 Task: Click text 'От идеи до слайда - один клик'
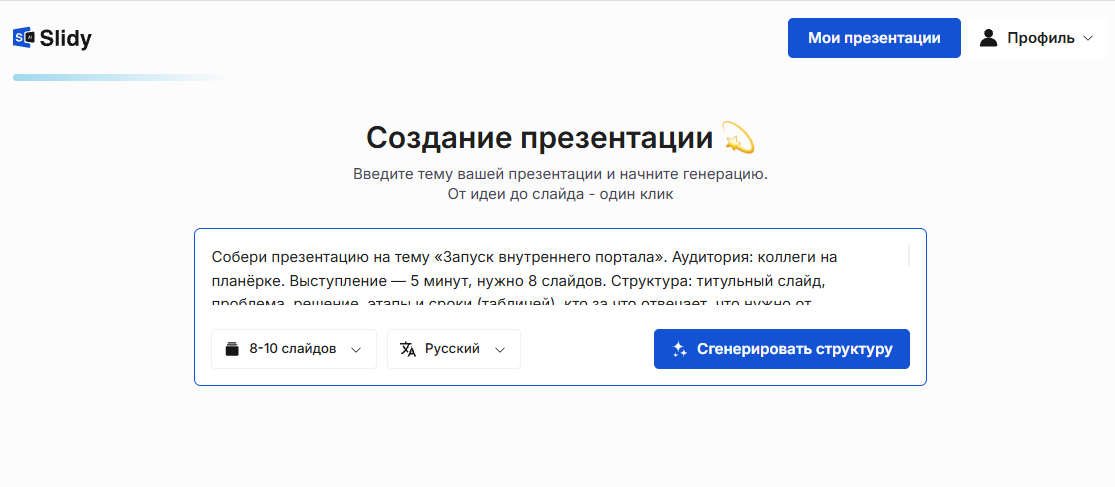click(560, 195)
